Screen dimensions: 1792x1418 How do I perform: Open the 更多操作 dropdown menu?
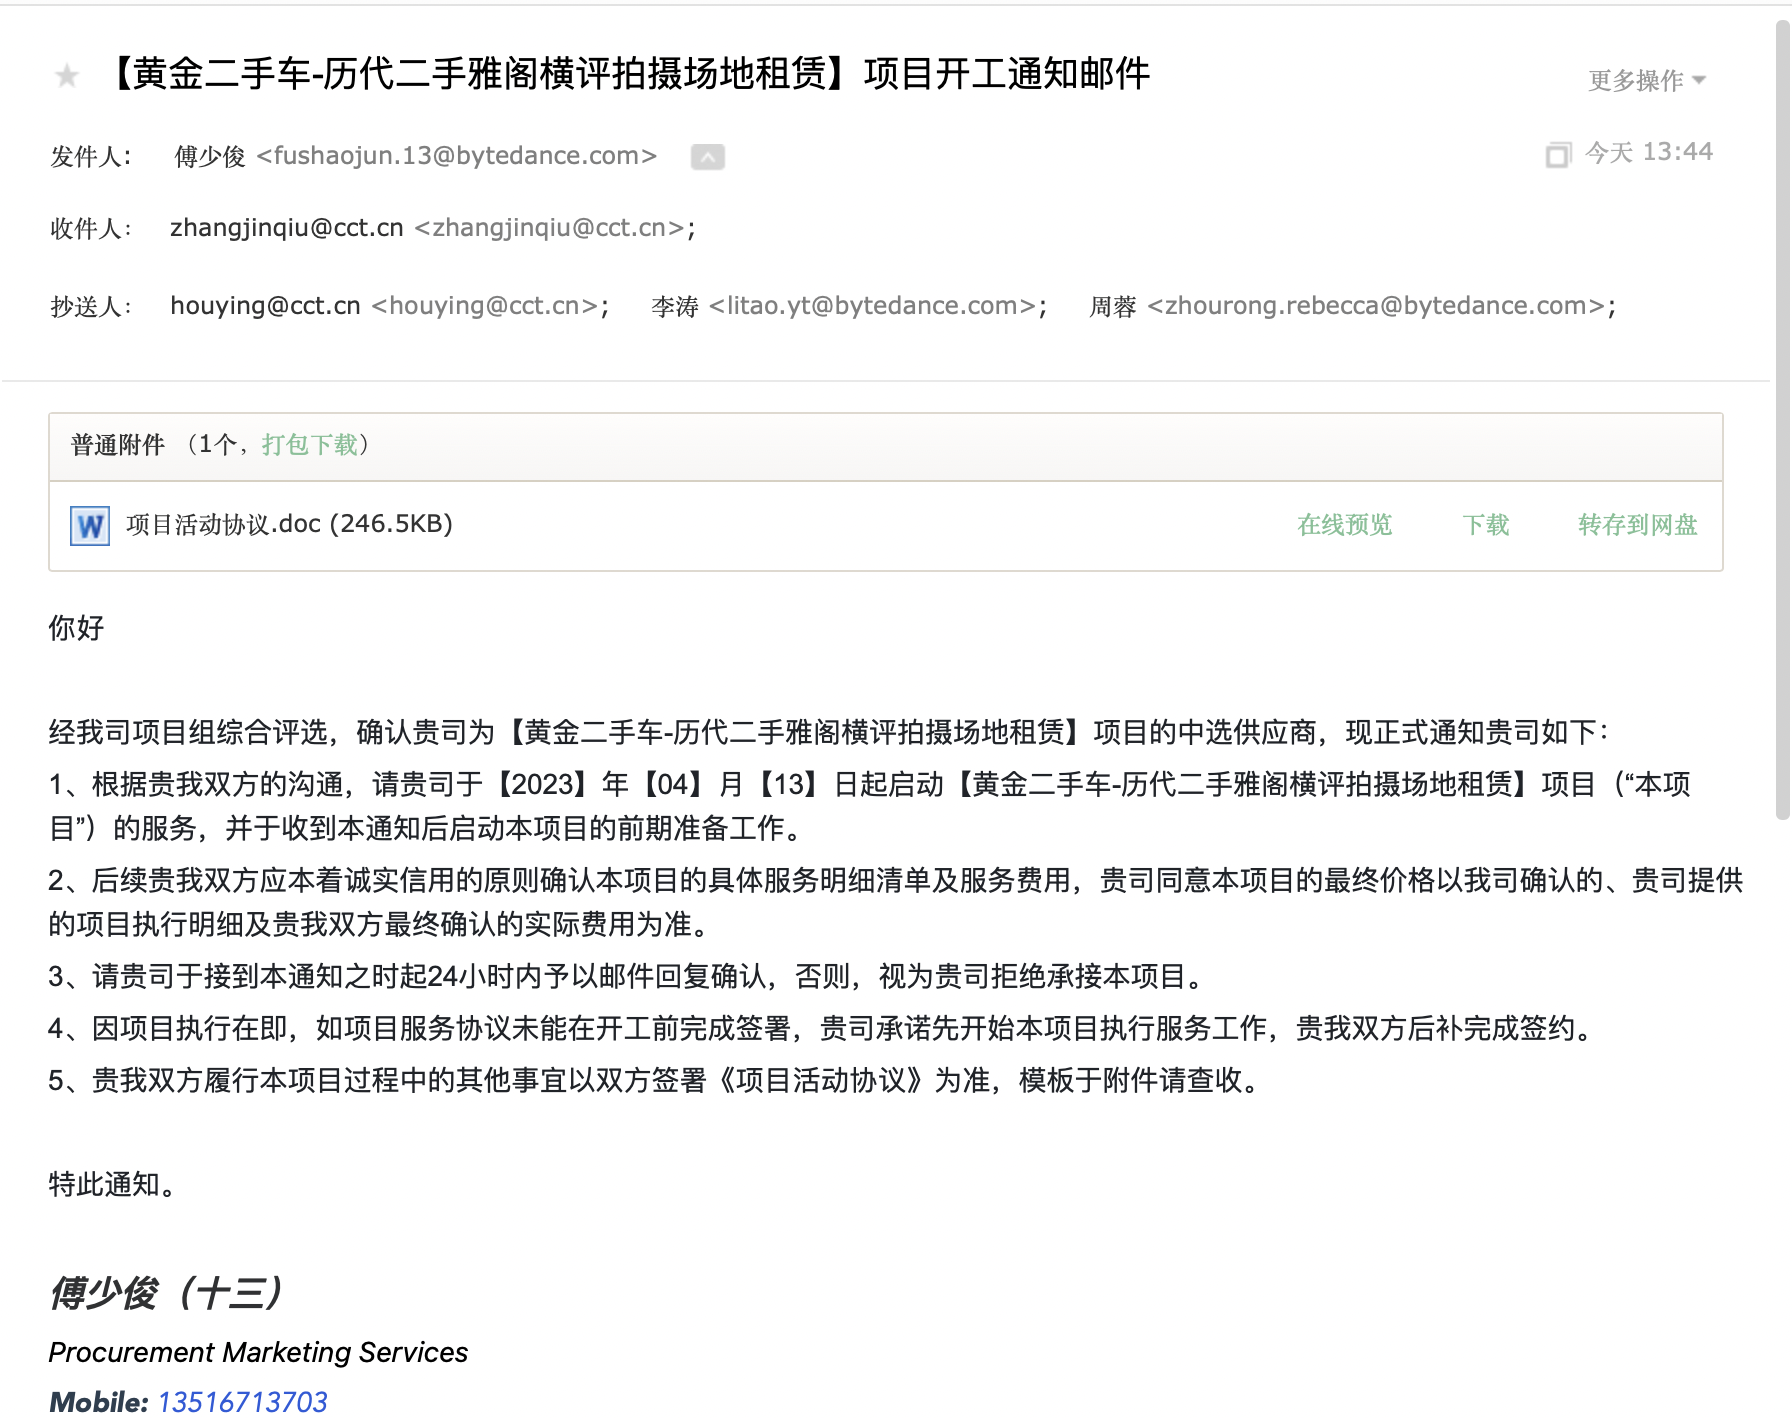coord(1646,80)
